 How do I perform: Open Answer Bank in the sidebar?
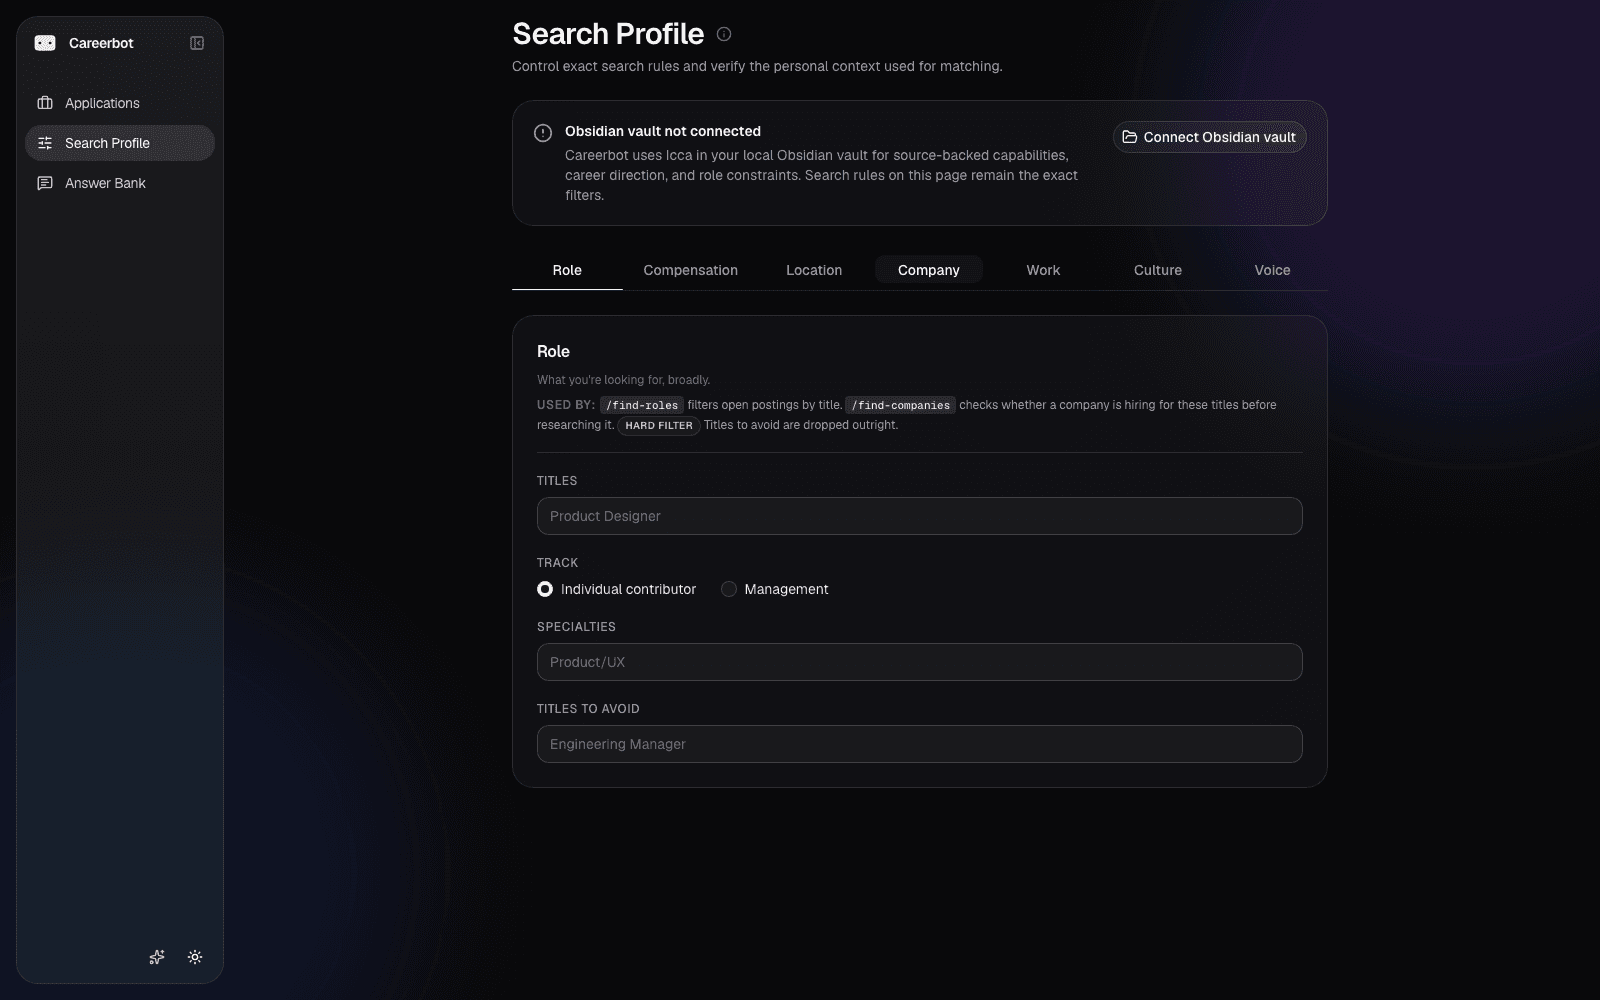(120, 183)
